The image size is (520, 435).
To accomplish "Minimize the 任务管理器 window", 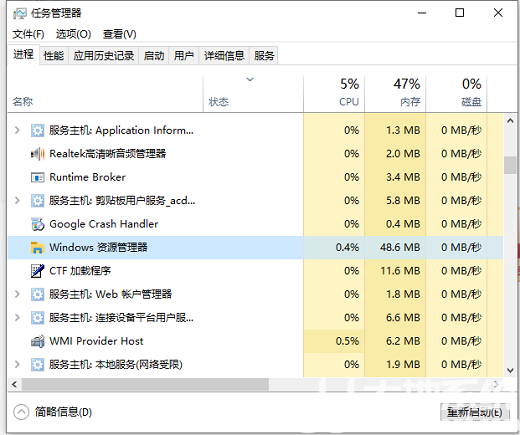I will pos(422,13).
